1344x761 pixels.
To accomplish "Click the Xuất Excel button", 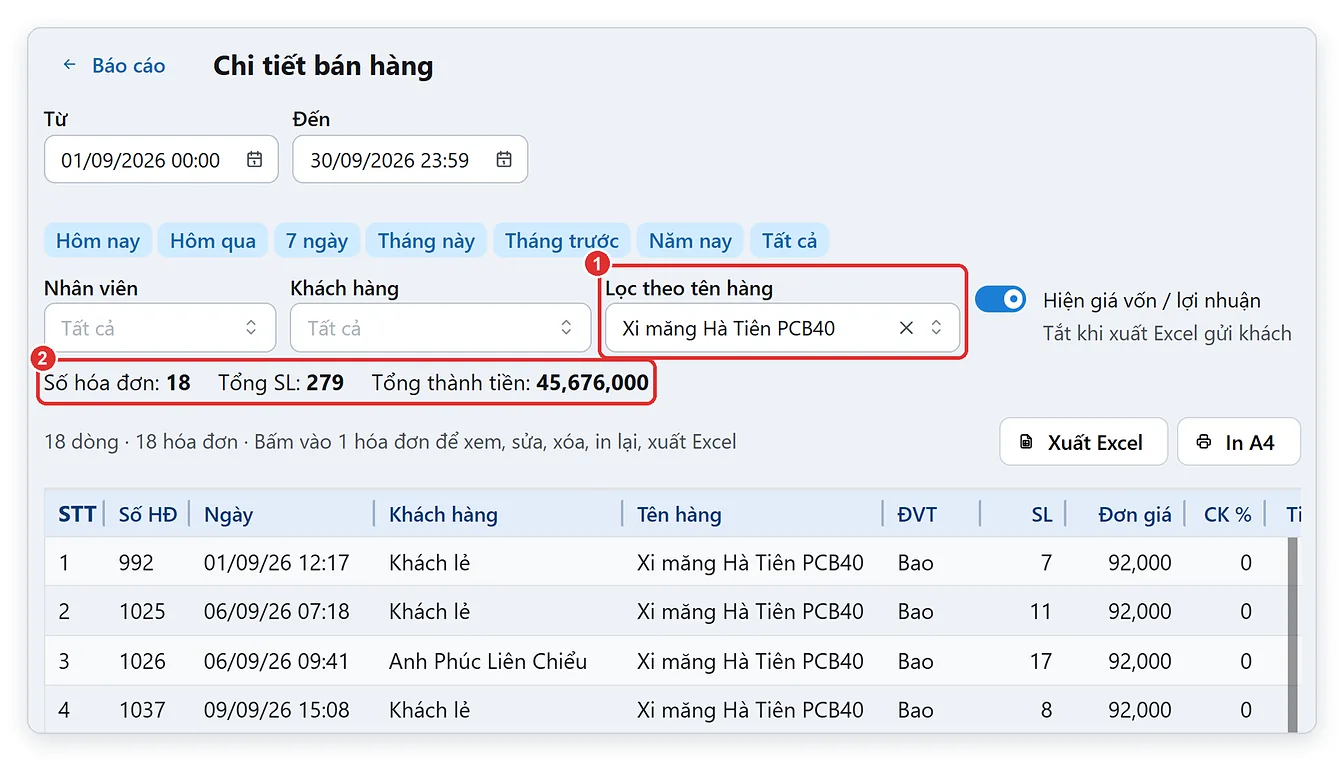I will 1083,442.
